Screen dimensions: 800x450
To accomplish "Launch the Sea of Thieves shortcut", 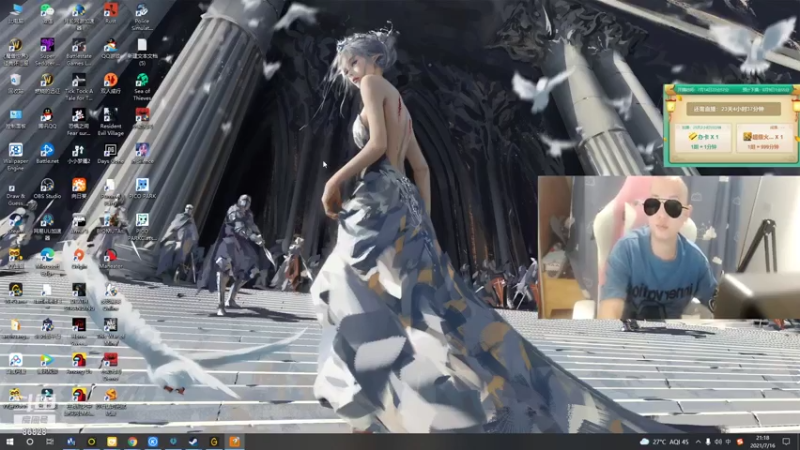I will pos(142,87).
